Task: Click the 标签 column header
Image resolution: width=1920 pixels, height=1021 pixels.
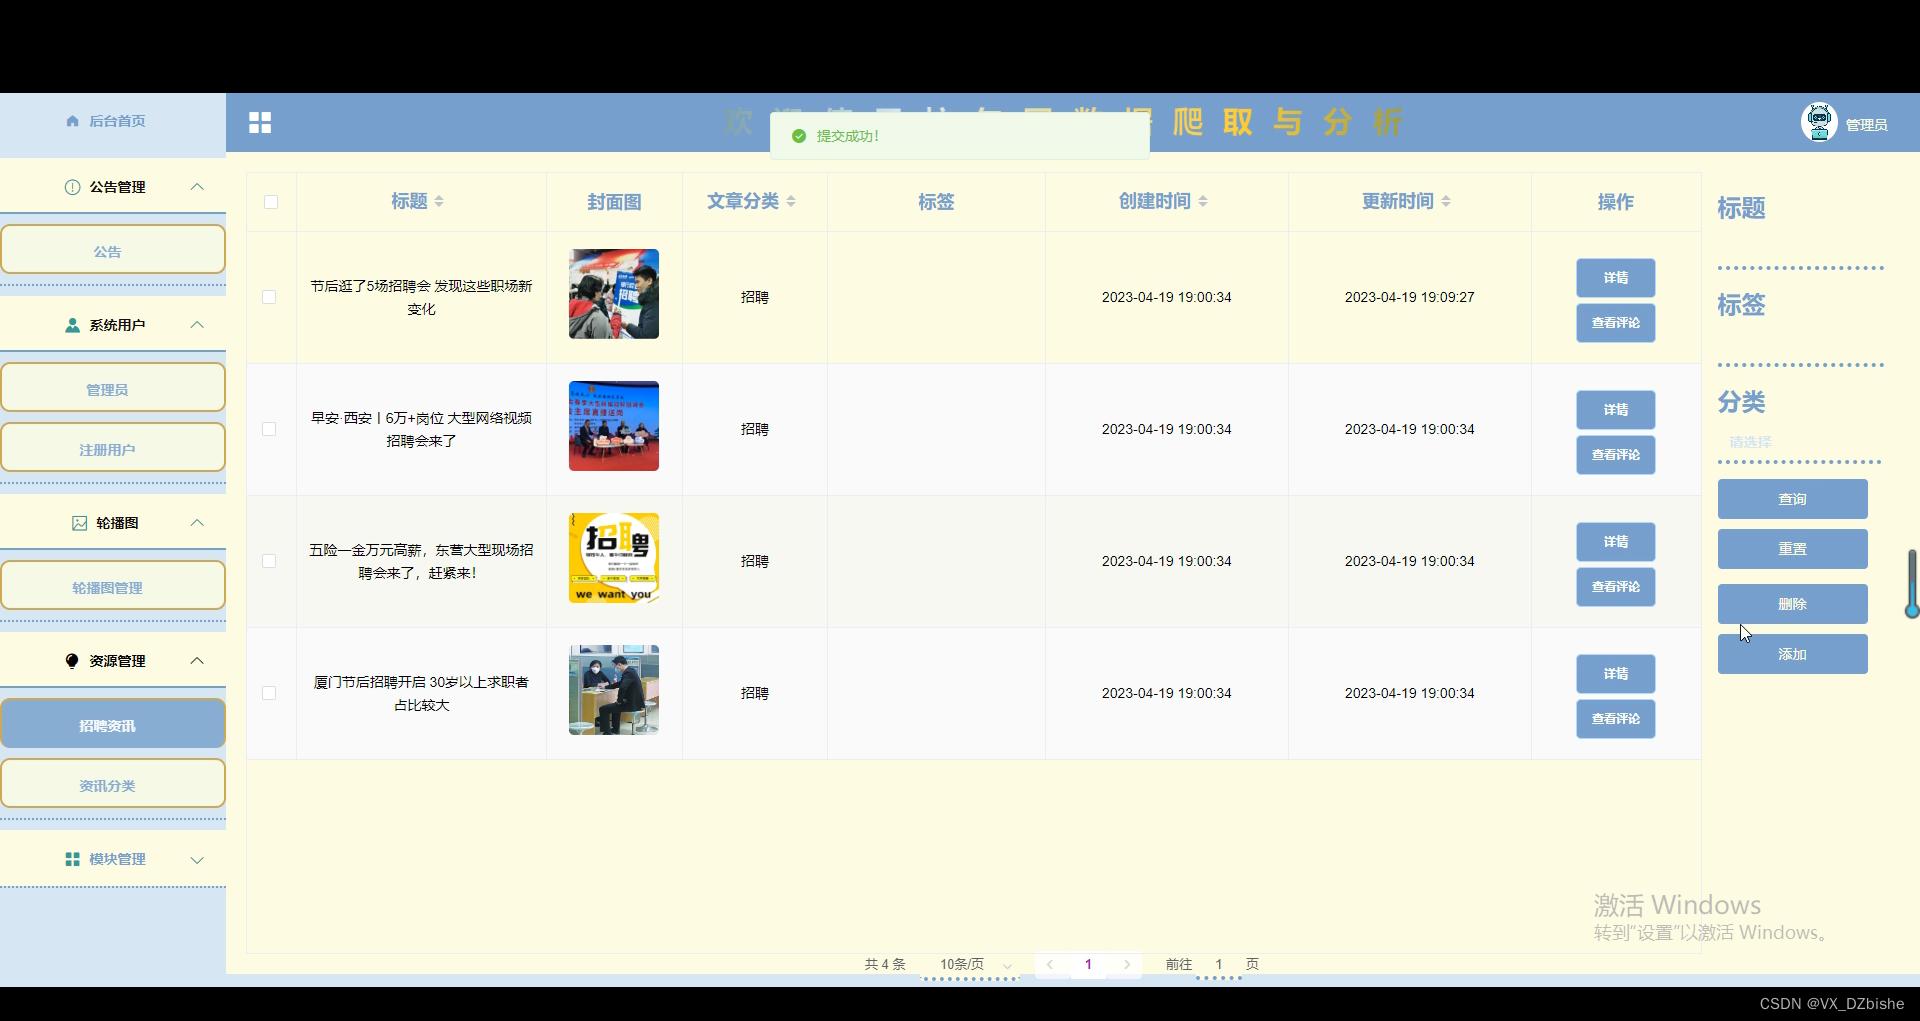Action: 936,202
